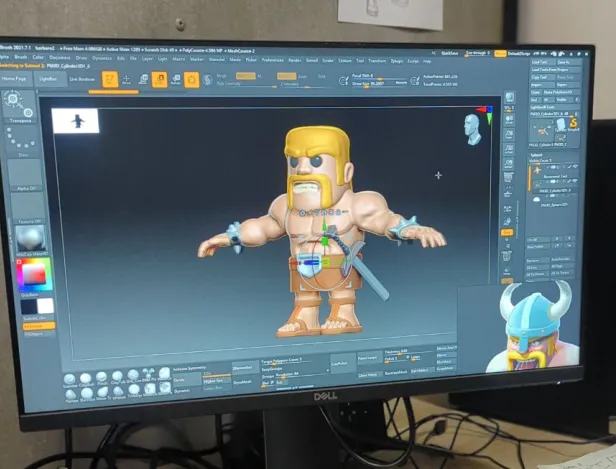
Task: Adjust the Focal Shift slider
Action: (x=380, y=76)
